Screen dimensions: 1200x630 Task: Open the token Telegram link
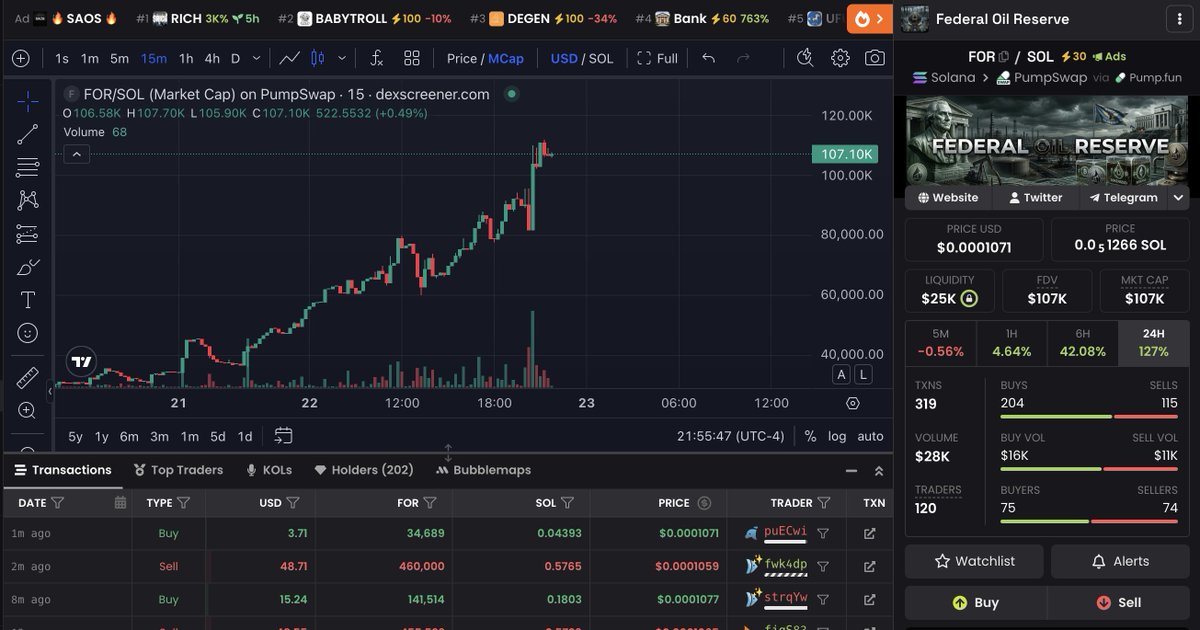[1123, 197]
